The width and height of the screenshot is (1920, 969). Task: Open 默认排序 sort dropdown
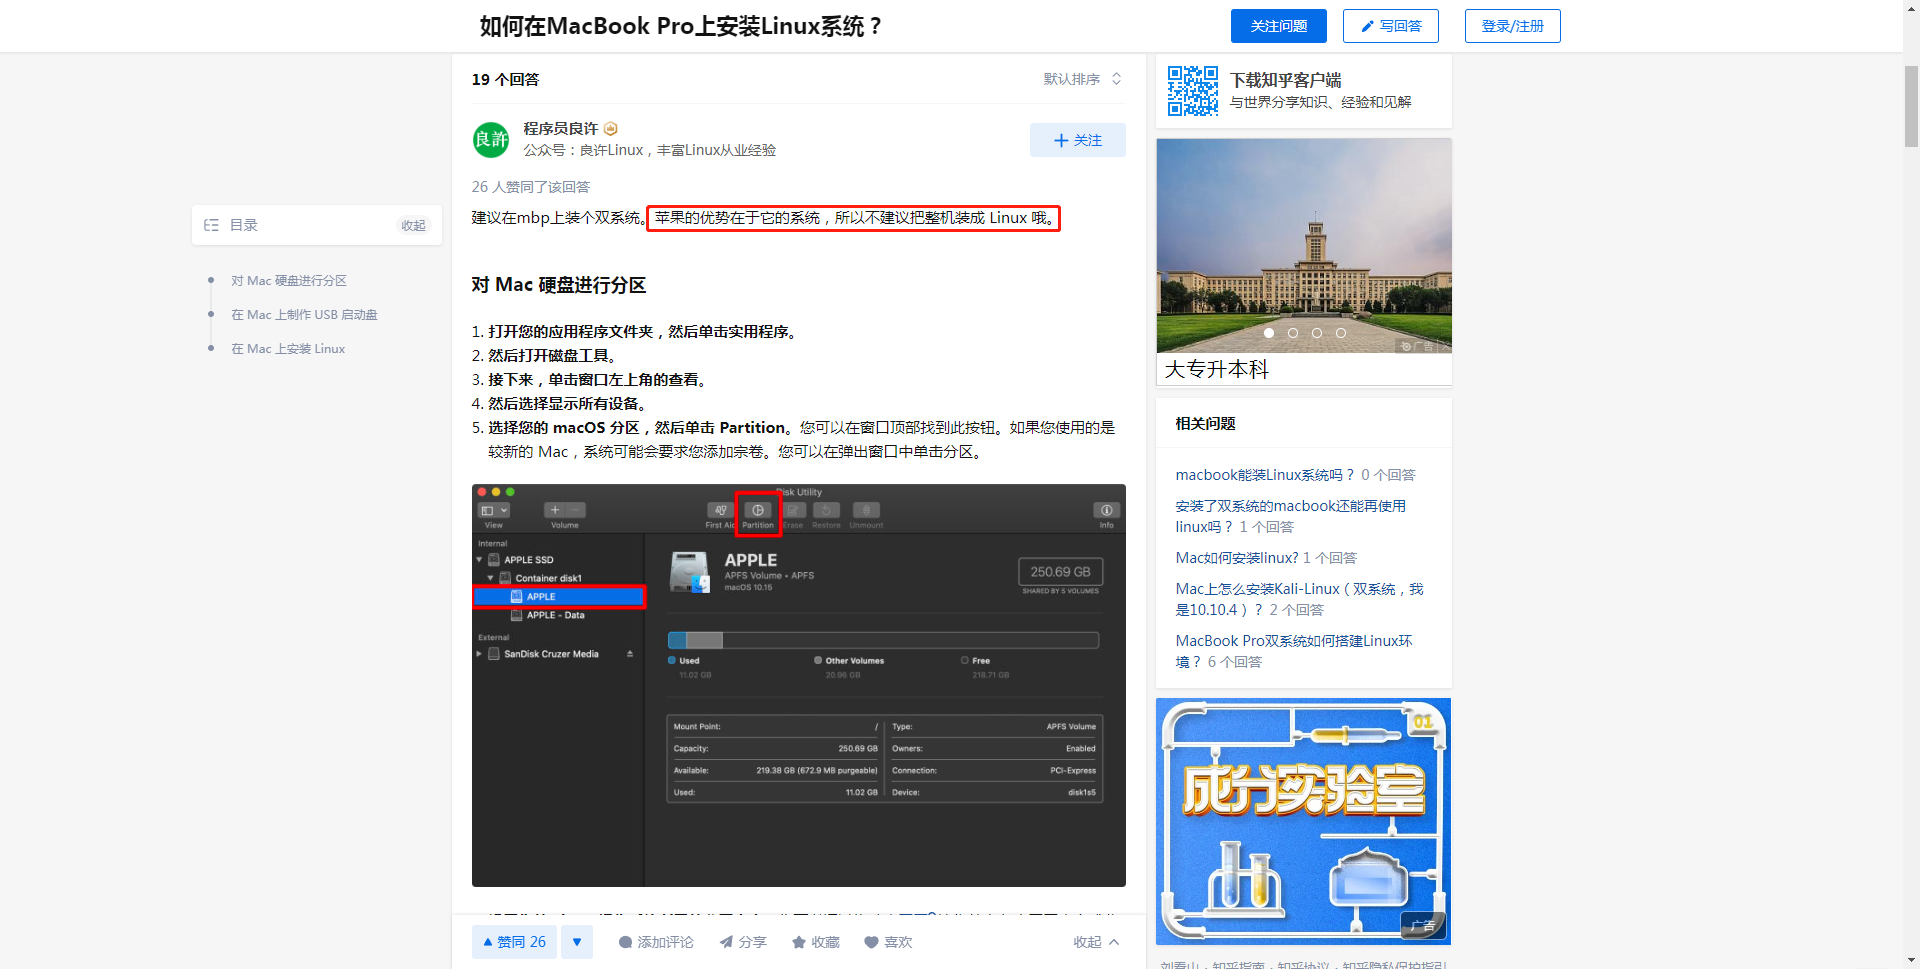tap(1082, 79)
